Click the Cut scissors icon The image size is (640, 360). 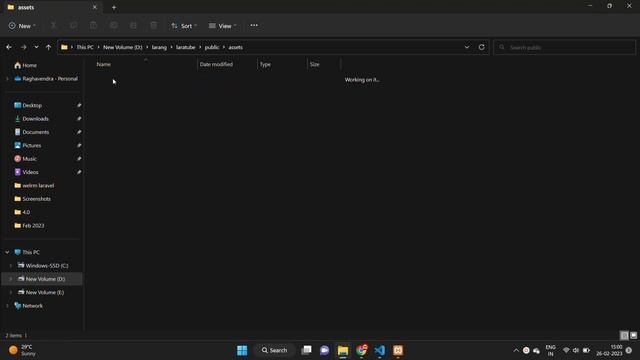point(53,26)
